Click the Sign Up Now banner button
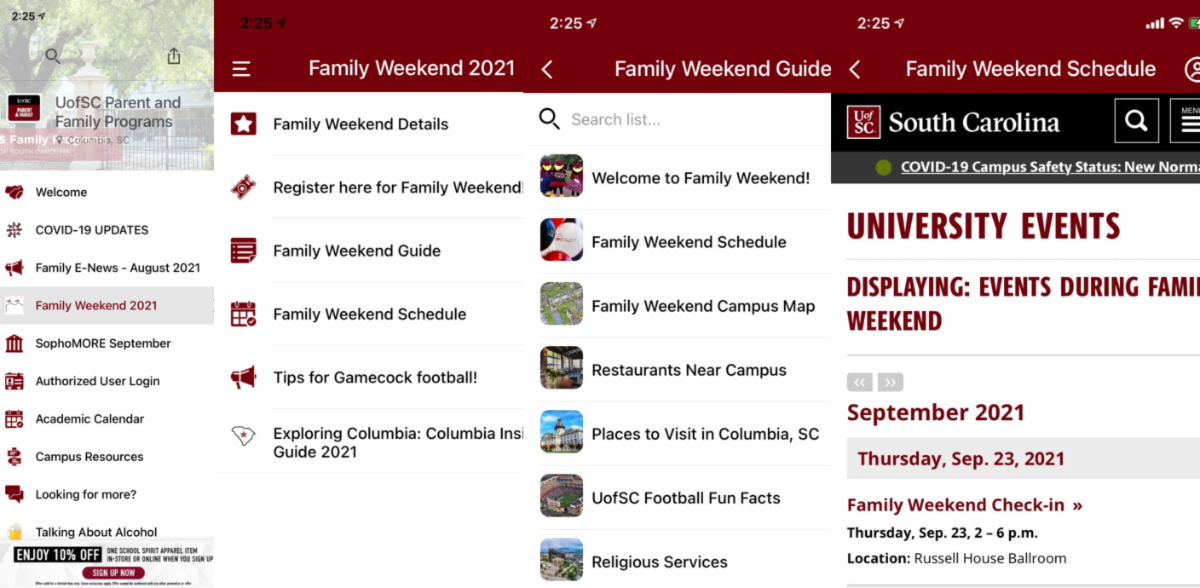Image resolution: width=1200 pixels, height=588 pixels. (106, 573)
